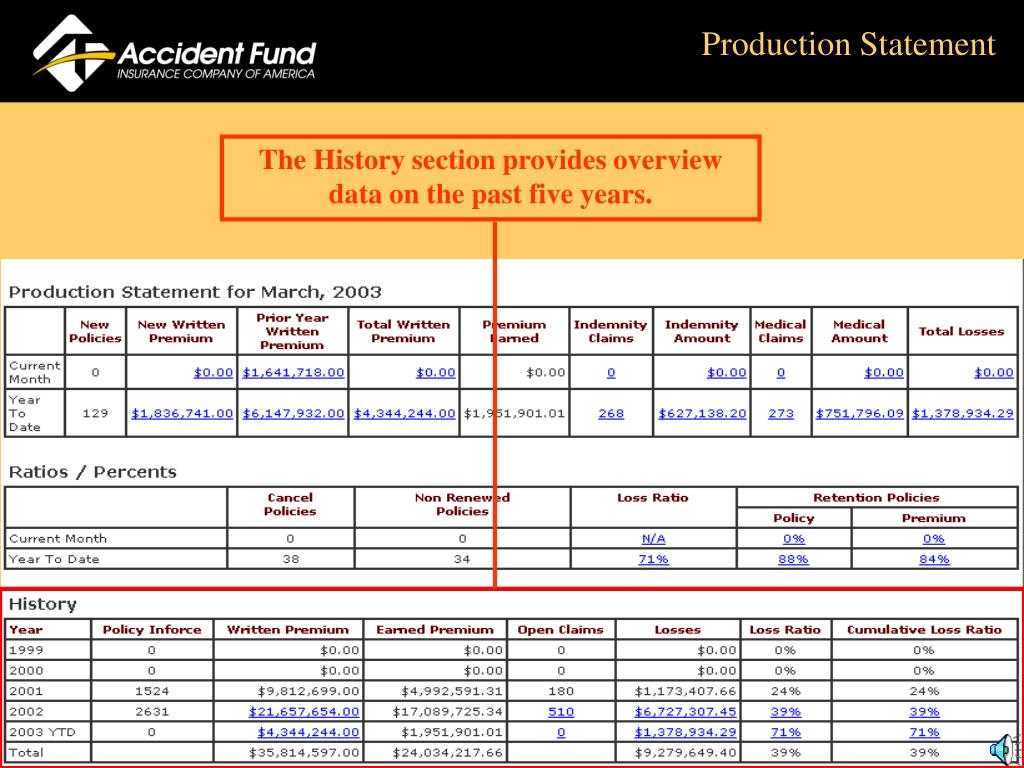Screen dimensions: 1024x768
Task: Click the Cumulative Loss Ratio column header
Action: click(x=924, y=630)
